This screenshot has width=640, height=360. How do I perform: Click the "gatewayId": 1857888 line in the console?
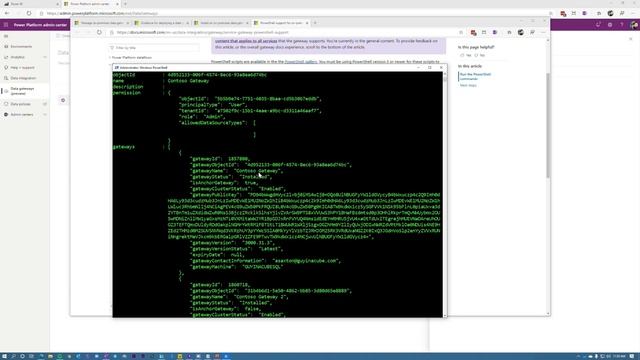coord(220,158)
